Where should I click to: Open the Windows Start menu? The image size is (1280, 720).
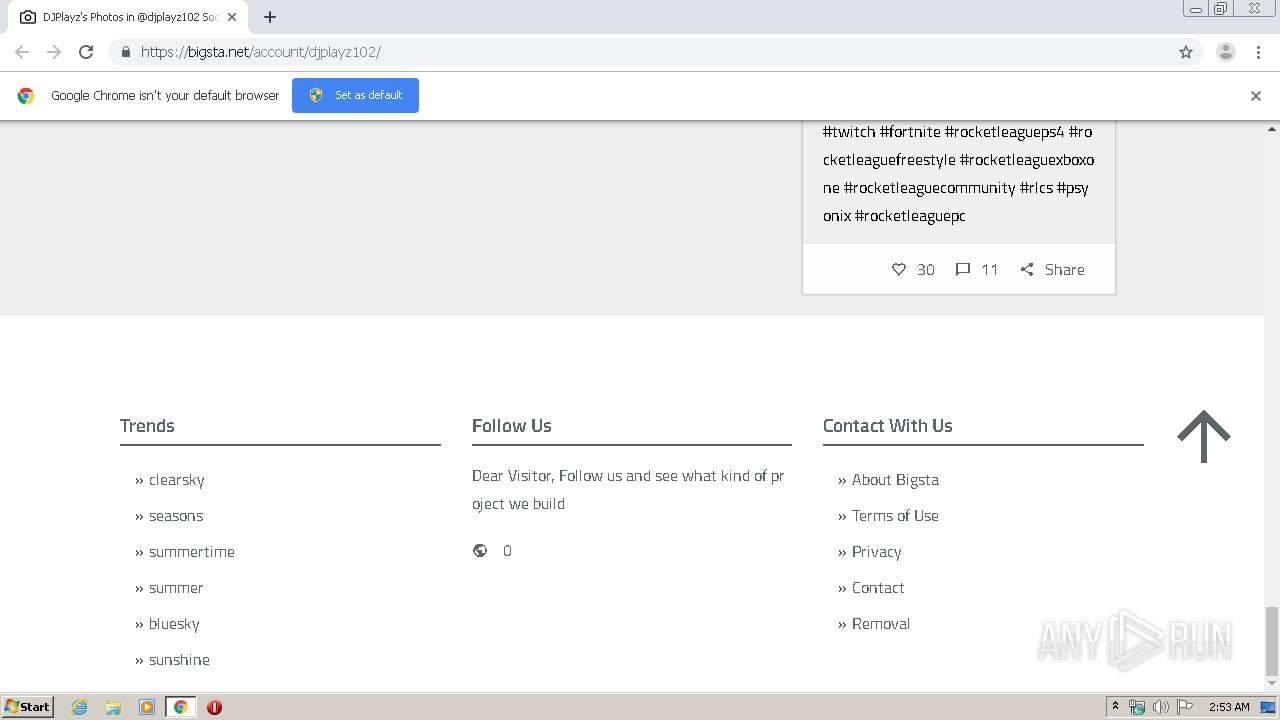[x=28, y=706]
